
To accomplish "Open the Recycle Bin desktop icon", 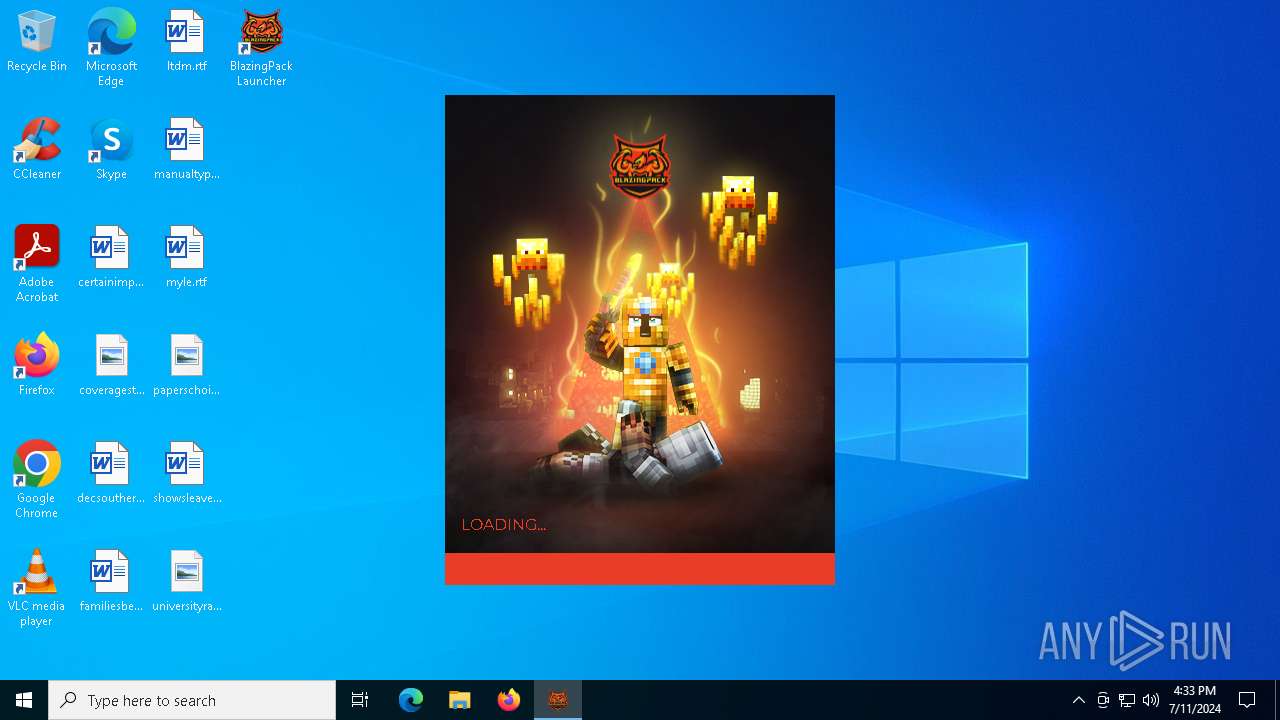I will 37,41.
